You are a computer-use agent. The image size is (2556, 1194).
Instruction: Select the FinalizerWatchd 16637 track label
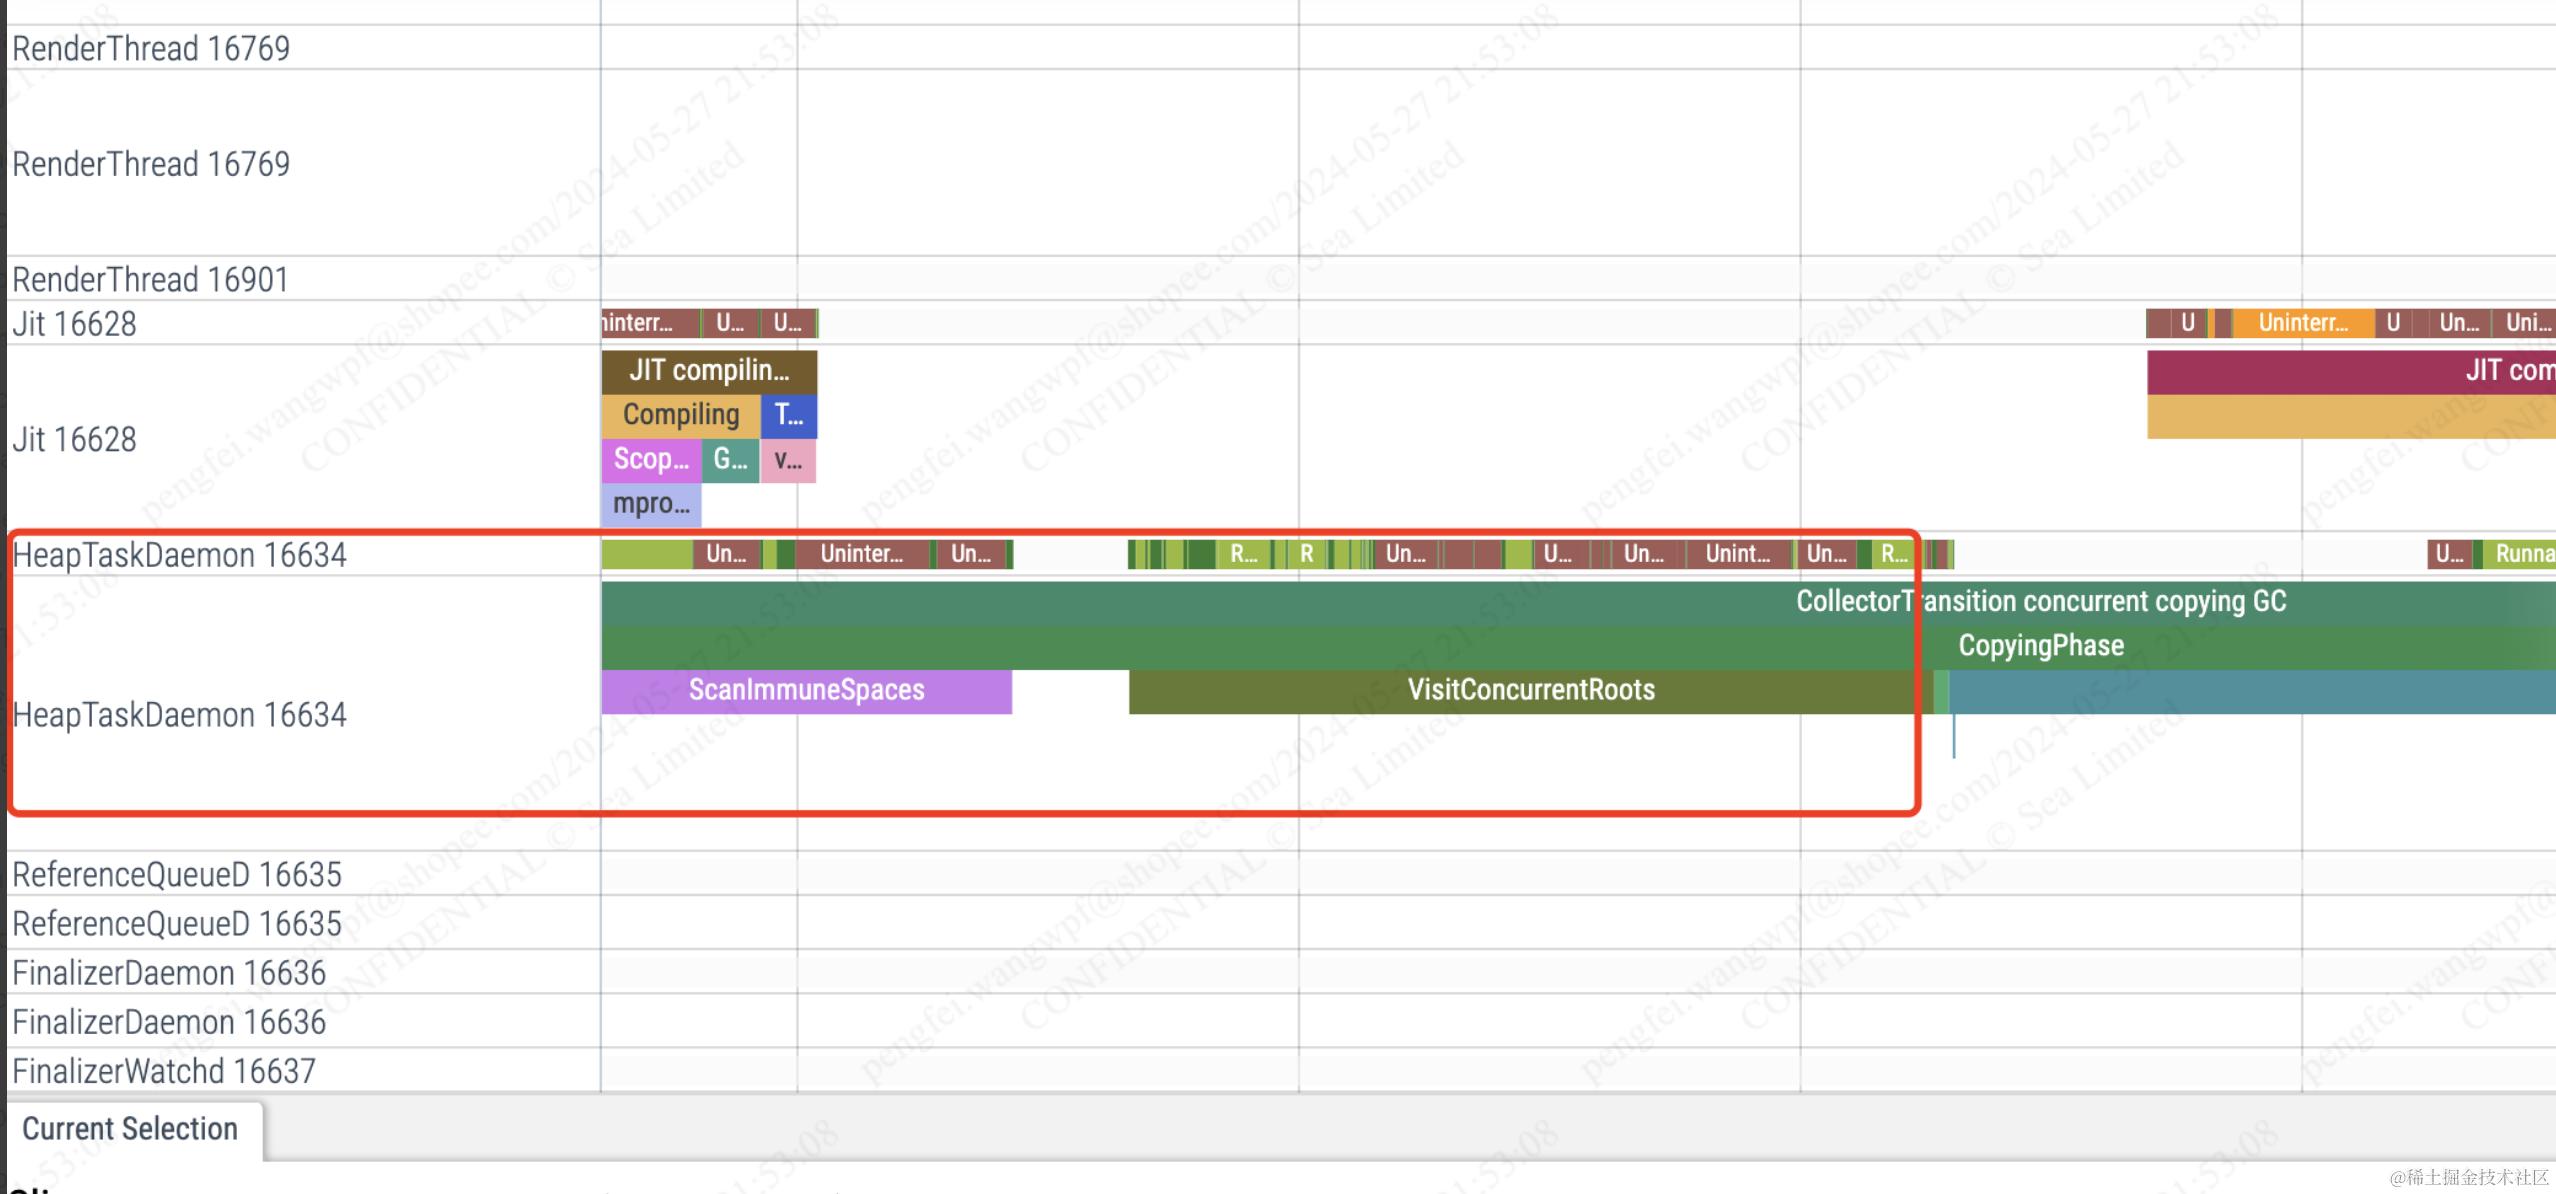click(163, 1071)
